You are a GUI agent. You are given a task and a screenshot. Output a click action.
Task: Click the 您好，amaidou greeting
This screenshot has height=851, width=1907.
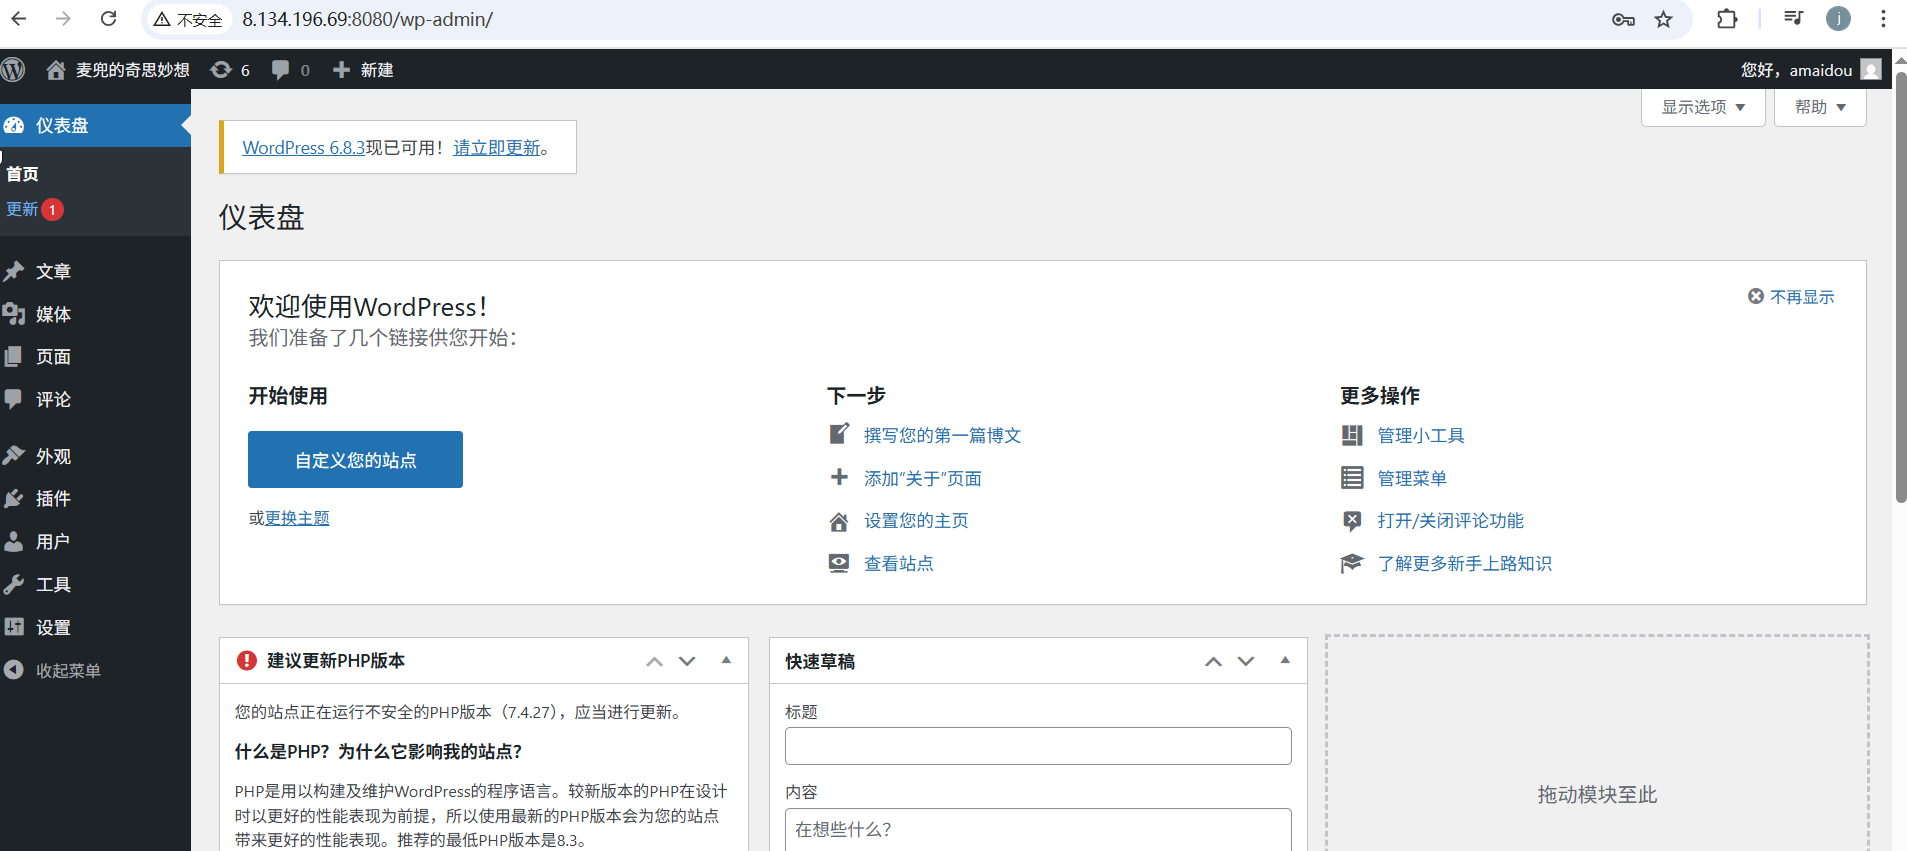click(x=1796, y=70)
